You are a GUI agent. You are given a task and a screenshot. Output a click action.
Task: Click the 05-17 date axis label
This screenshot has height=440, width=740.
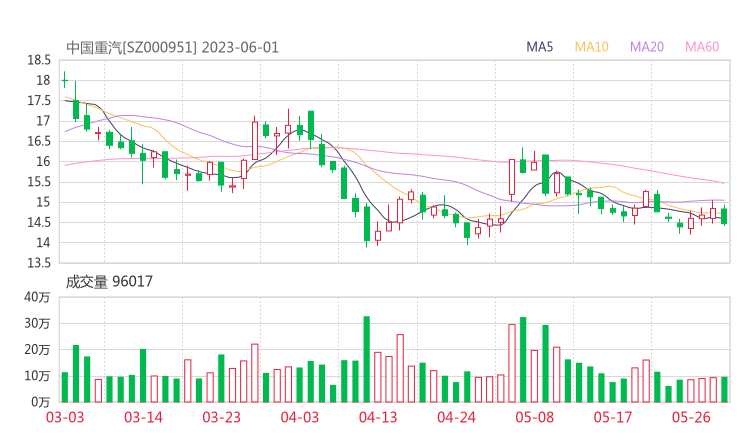(x=613, y=417)
